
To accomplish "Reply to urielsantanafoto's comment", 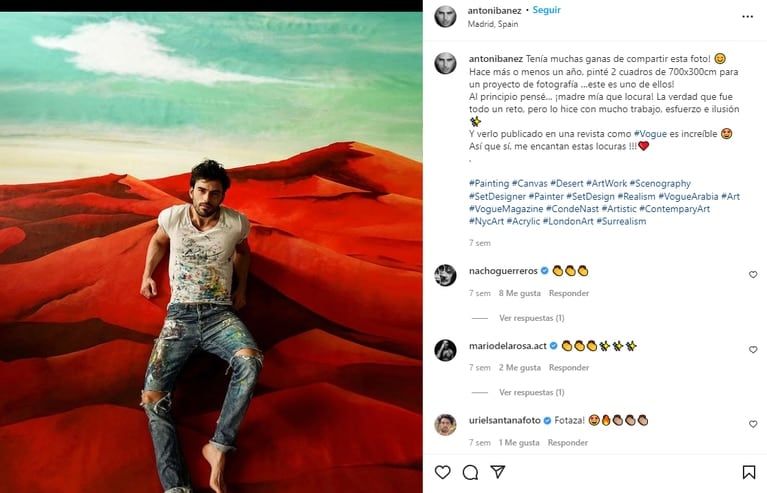I will pyautogui.click(x=569, y=442).
